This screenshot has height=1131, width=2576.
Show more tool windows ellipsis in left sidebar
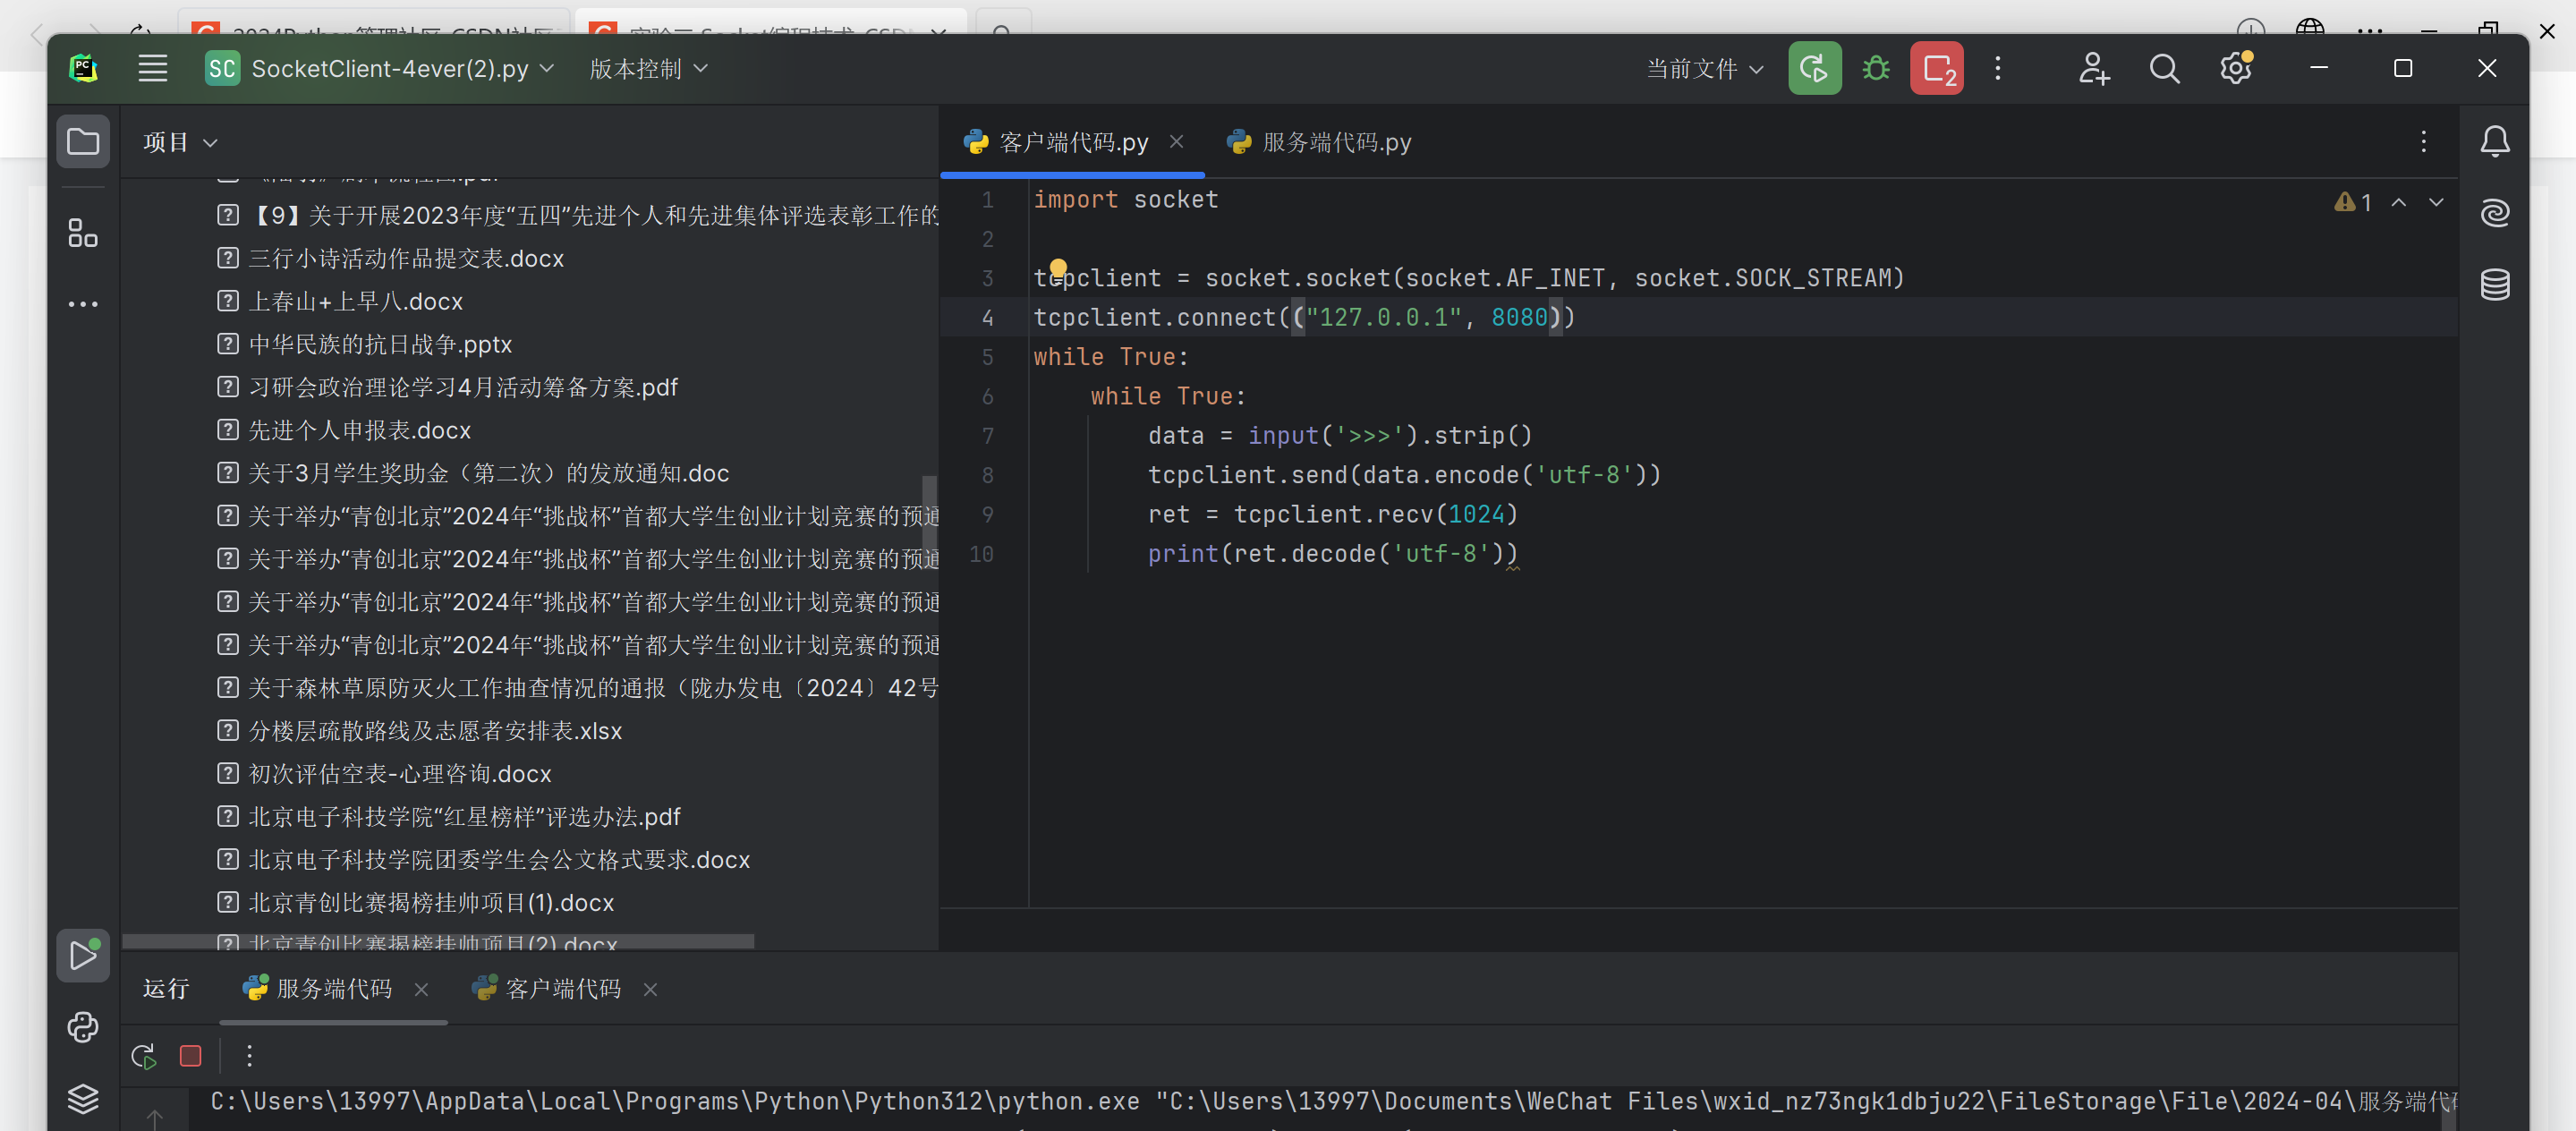[83, 304]
